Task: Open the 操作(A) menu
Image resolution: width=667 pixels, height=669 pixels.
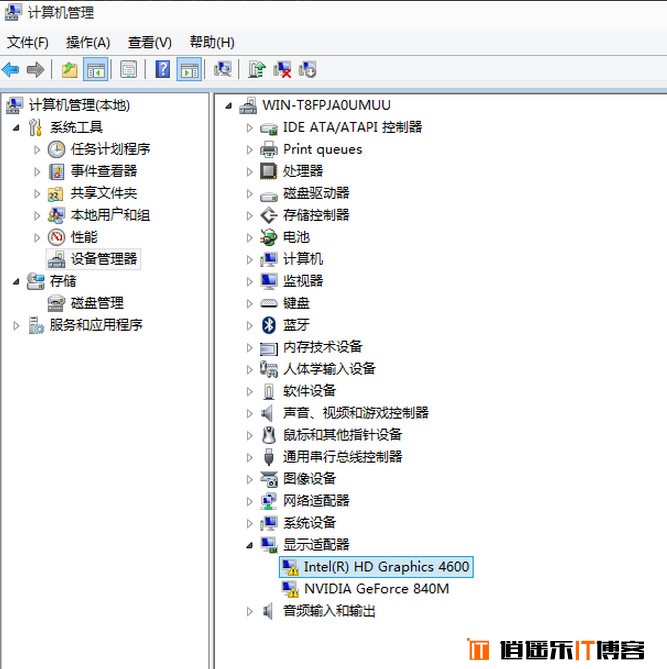Action: (x=88, y=42)
